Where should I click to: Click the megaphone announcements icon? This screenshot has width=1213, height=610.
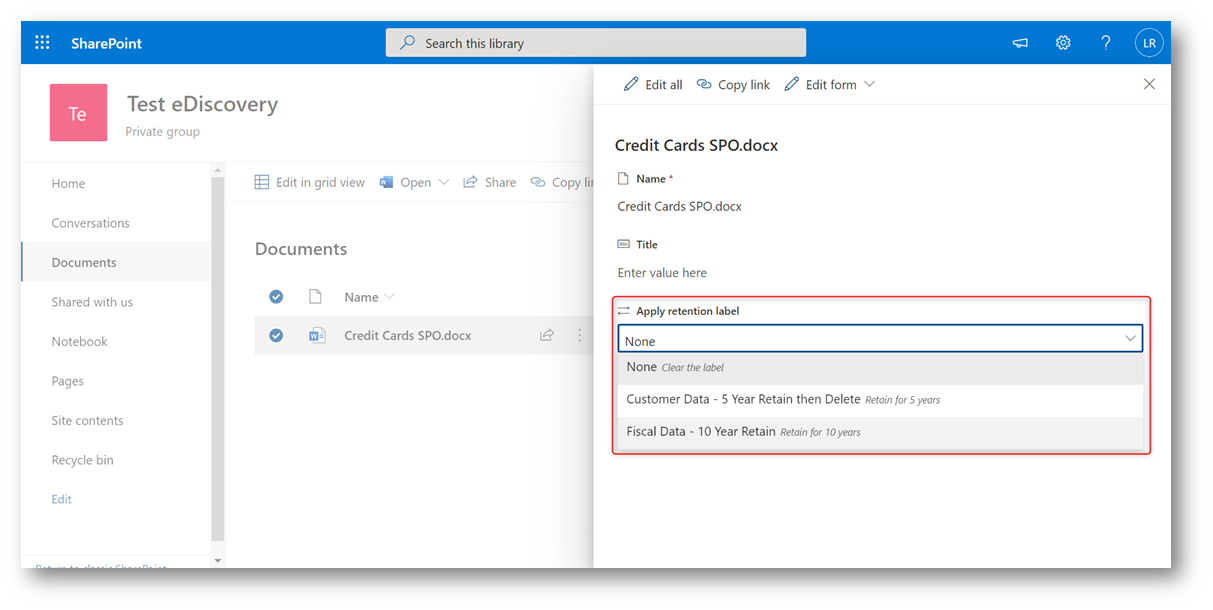(x=1020, y=43)
